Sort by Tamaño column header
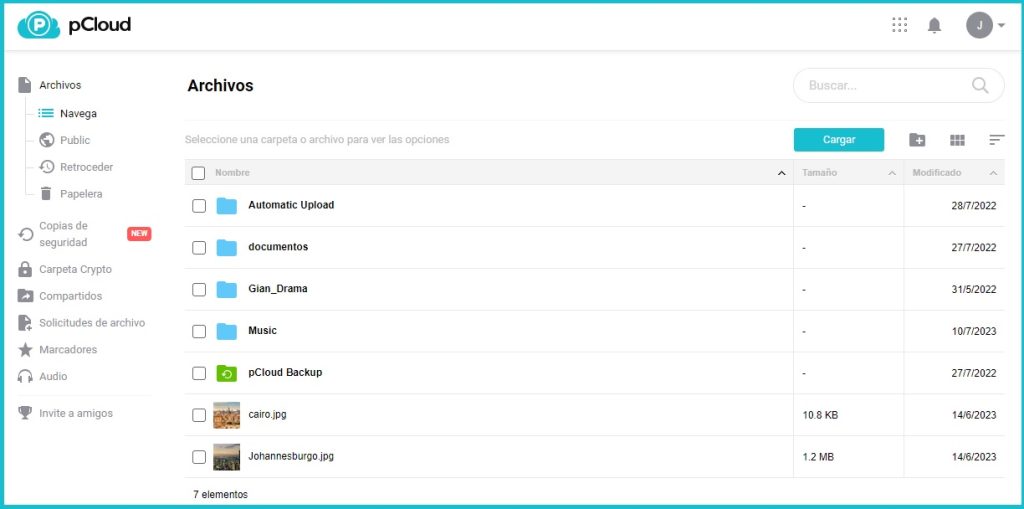1024x509 pixels. point(820,173)
